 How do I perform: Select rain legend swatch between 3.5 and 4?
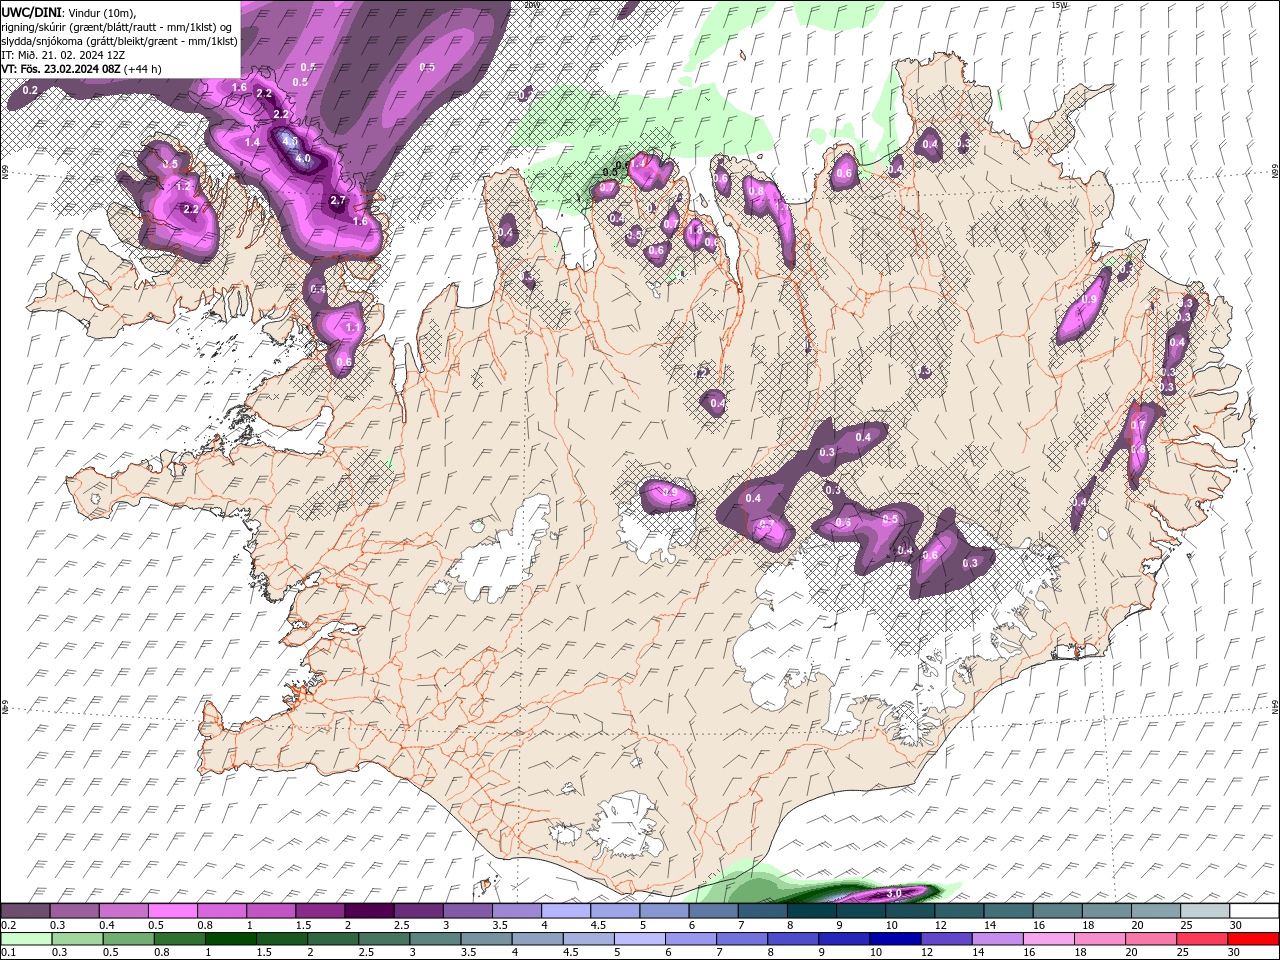click(487, 939)
